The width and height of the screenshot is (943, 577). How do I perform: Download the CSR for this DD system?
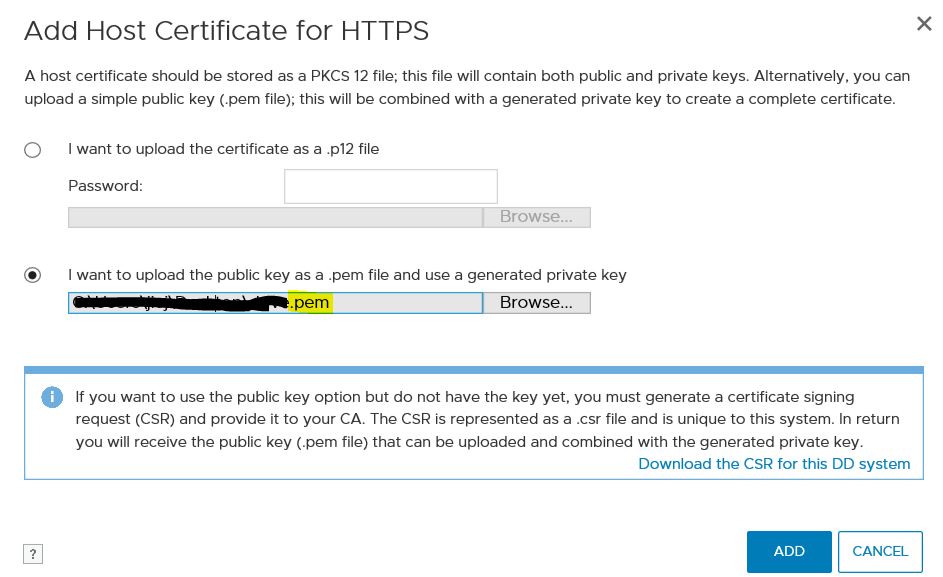pyautogui.click(x=774, y=463)
